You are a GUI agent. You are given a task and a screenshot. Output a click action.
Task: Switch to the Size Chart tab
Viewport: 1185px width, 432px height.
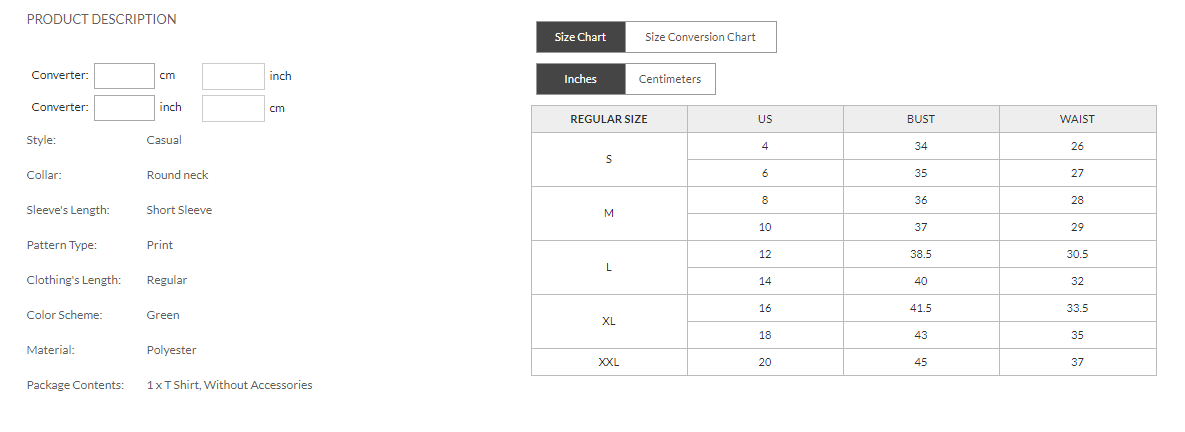coord(581,37)
